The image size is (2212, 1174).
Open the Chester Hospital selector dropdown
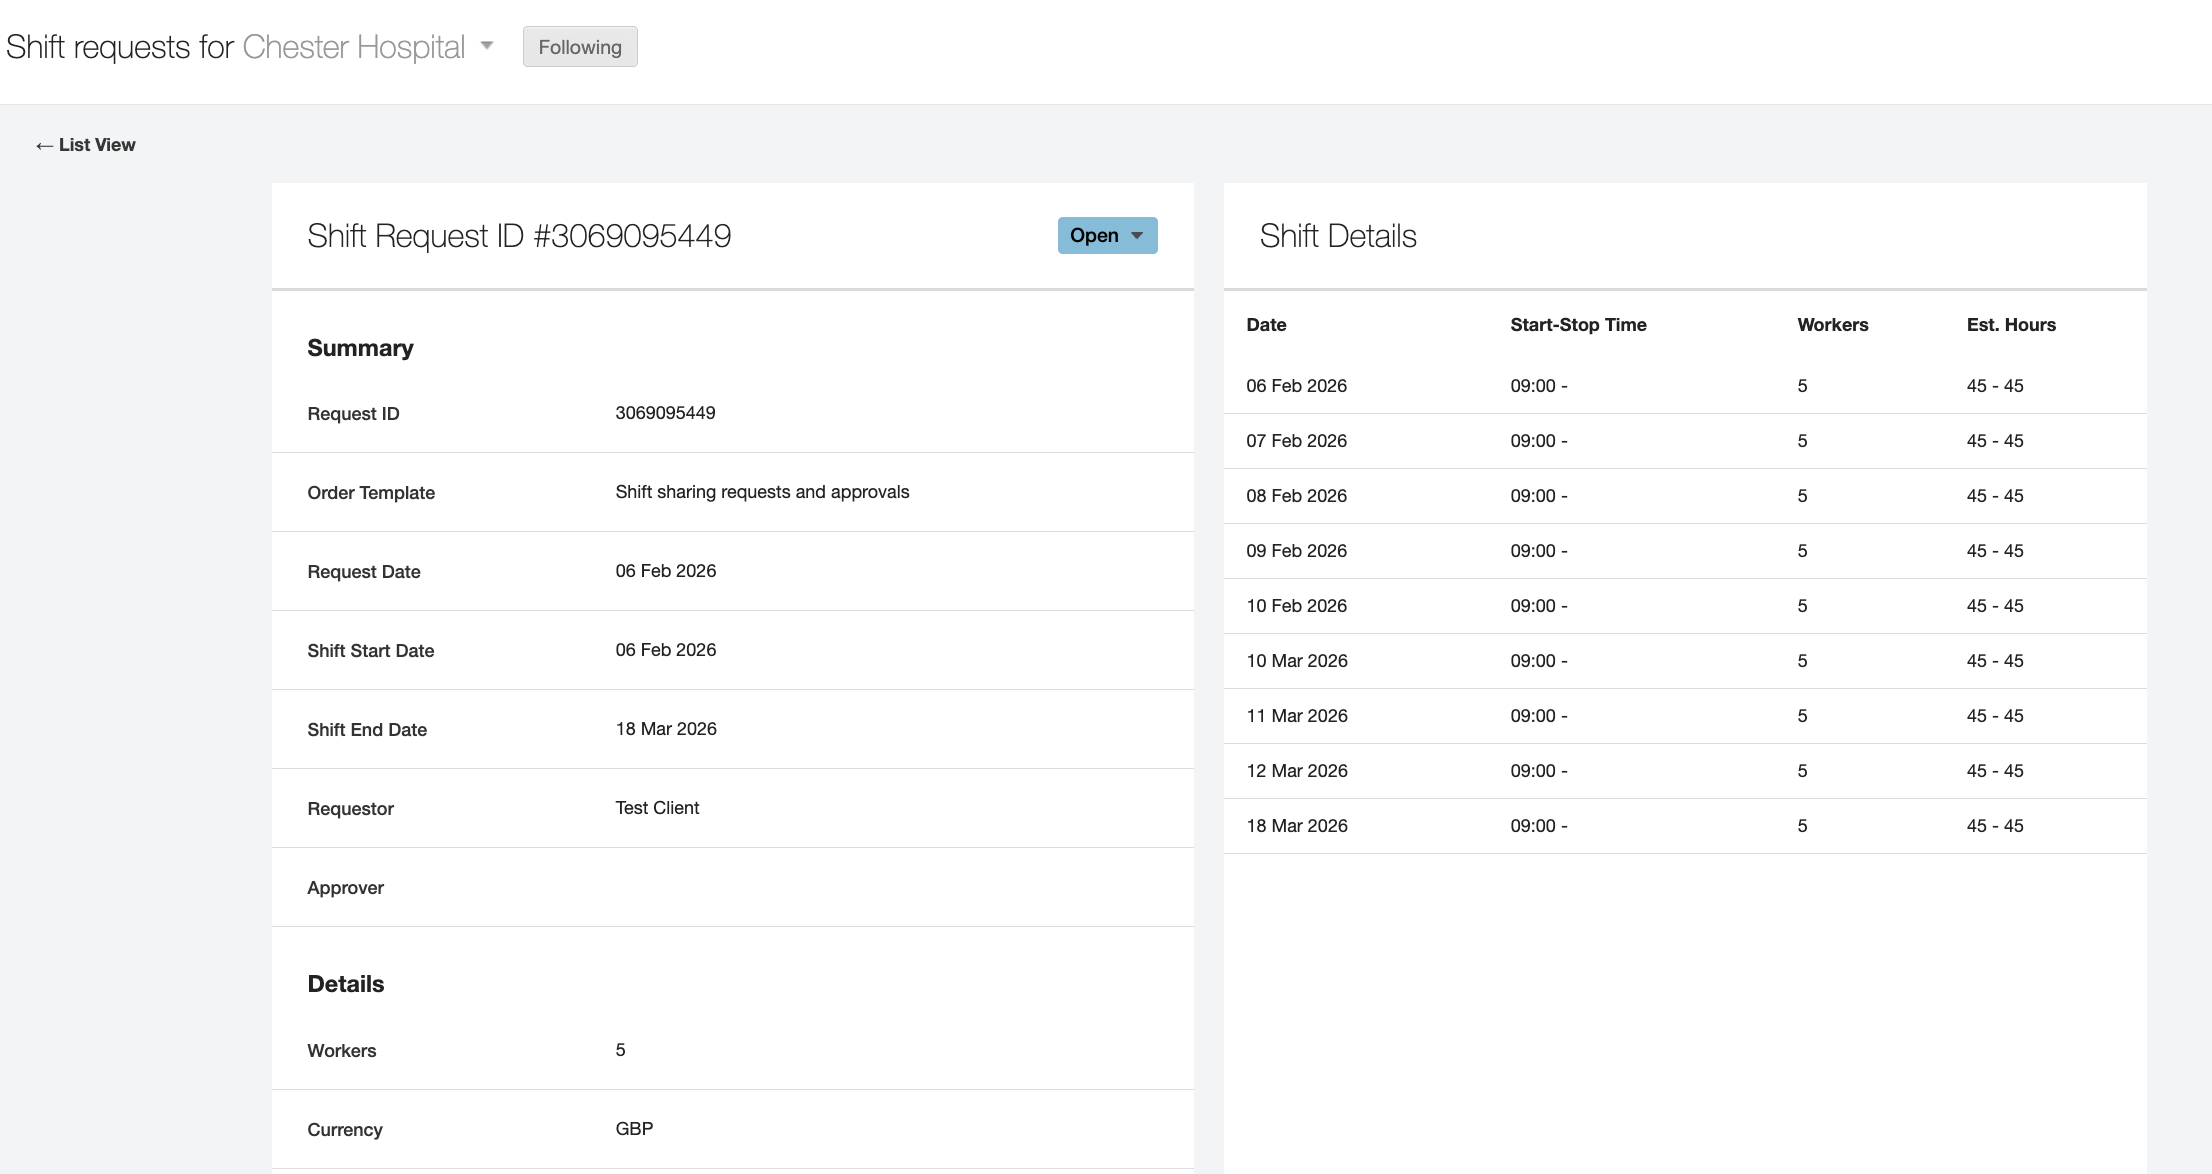pyautogui.click(x=487, y=46)
